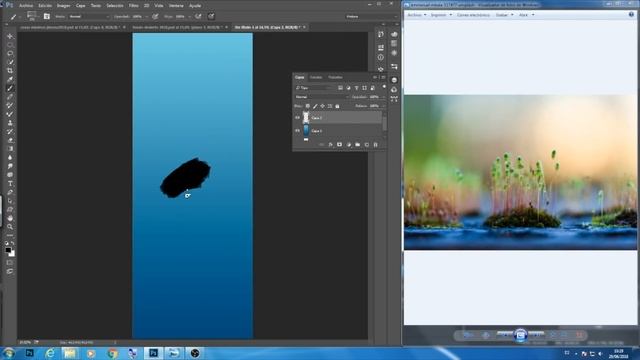Open the Ventana menu
640x360 pixels.
(x=176, y=6)
